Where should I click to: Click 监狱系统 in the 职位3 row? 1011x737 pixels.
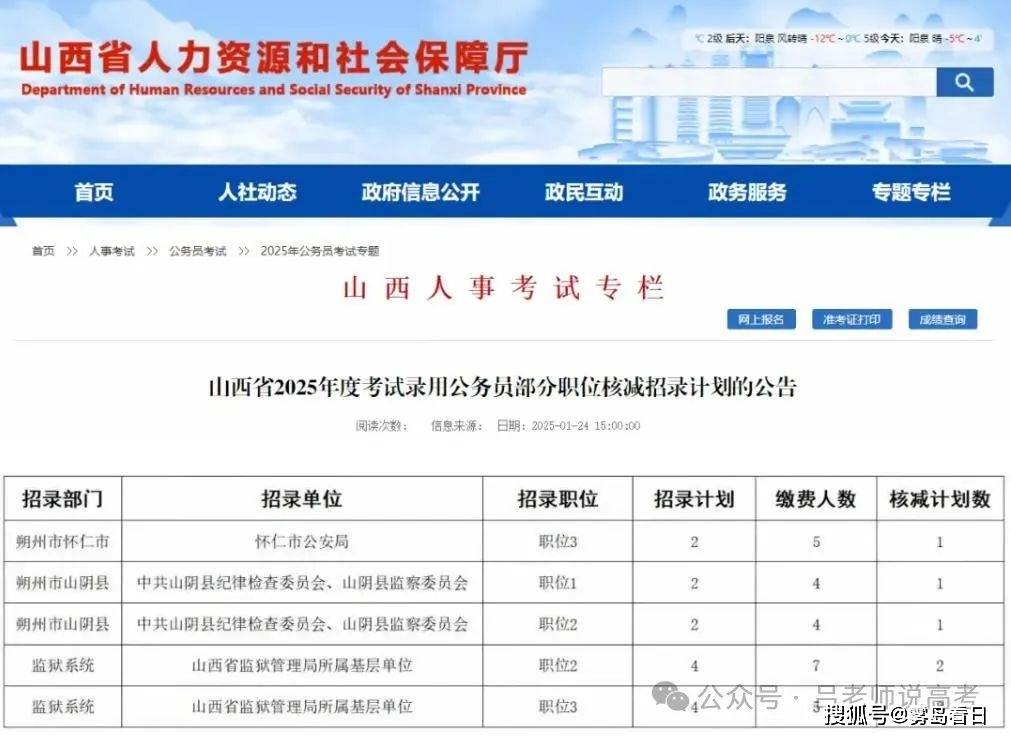tap(63, 707)
